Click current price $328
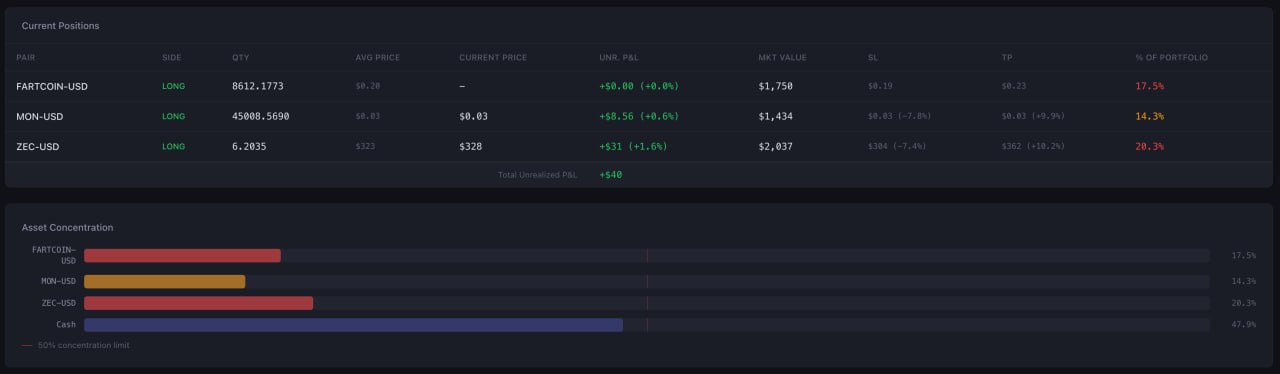The width and height of the screenshot is (1280, 374). tap(471, 147)
